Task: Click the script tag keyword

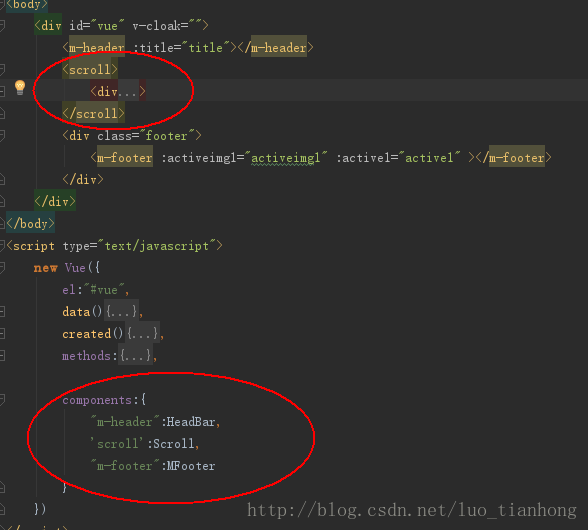Action: [x=34, y=246]
